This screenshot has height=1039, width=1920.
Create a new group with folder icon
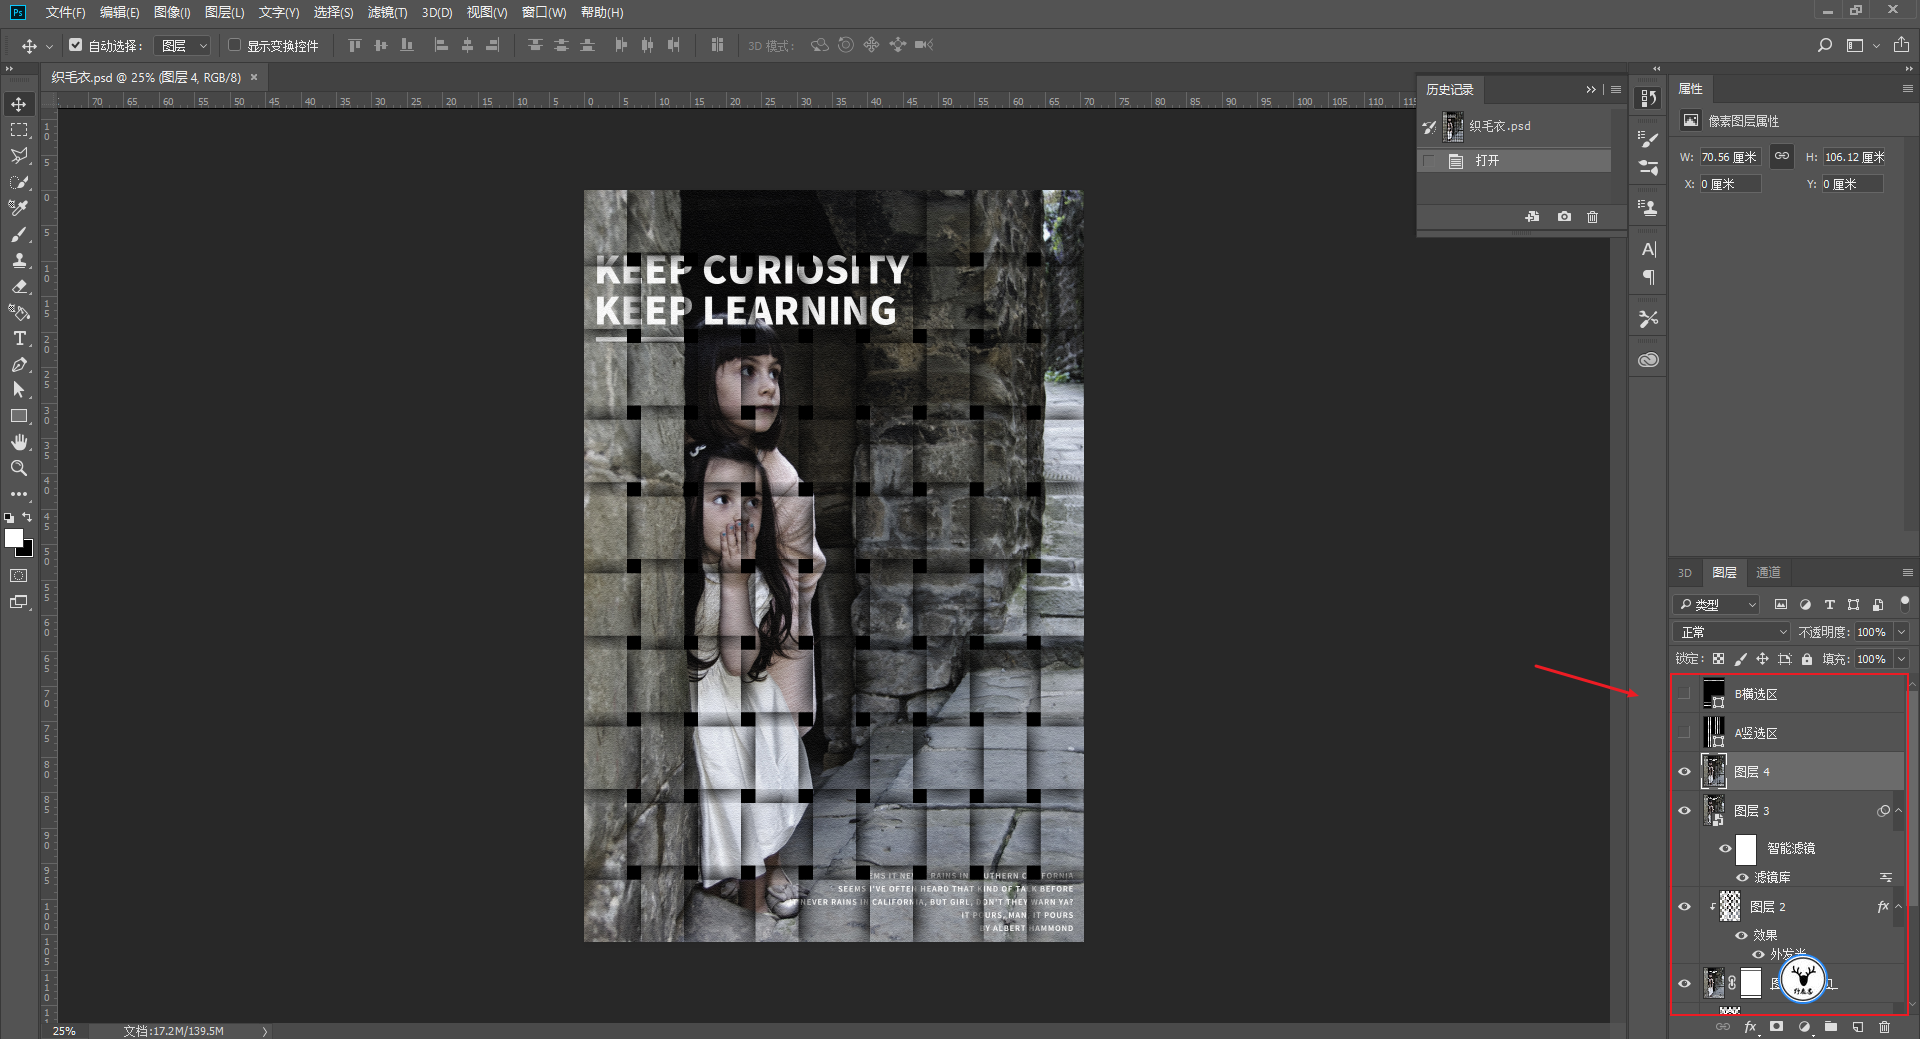[x=1830, y=1027]
